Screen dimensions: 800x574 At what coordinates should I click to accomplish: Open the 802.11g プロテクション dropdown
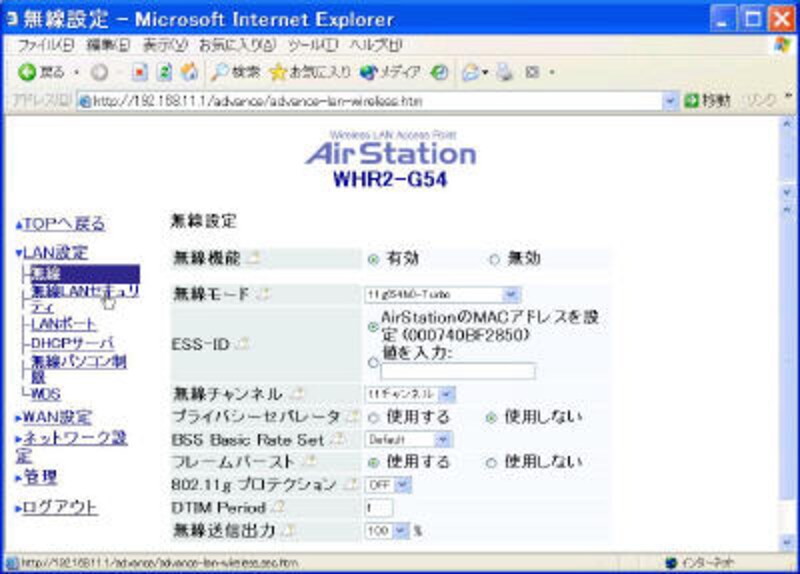coord(388,485)
